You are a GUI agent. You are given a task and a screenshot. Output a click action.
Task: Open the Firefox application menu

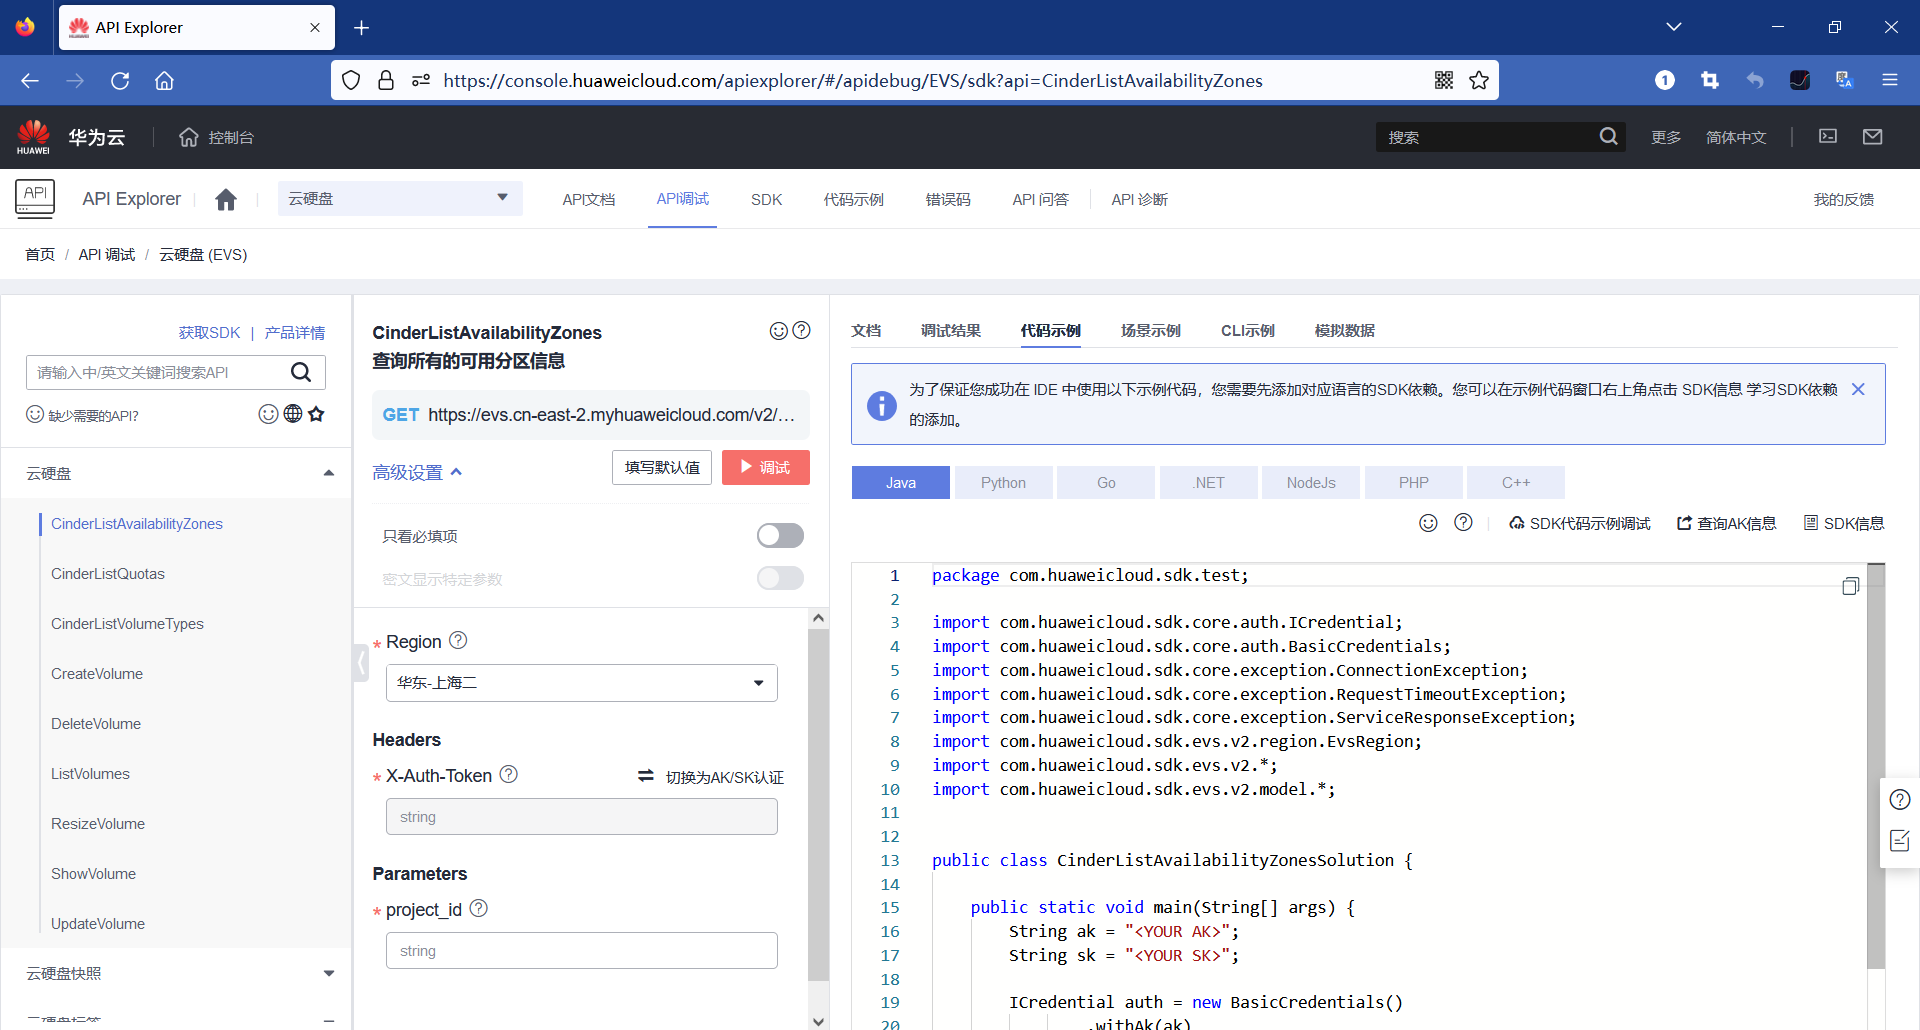1890,80
